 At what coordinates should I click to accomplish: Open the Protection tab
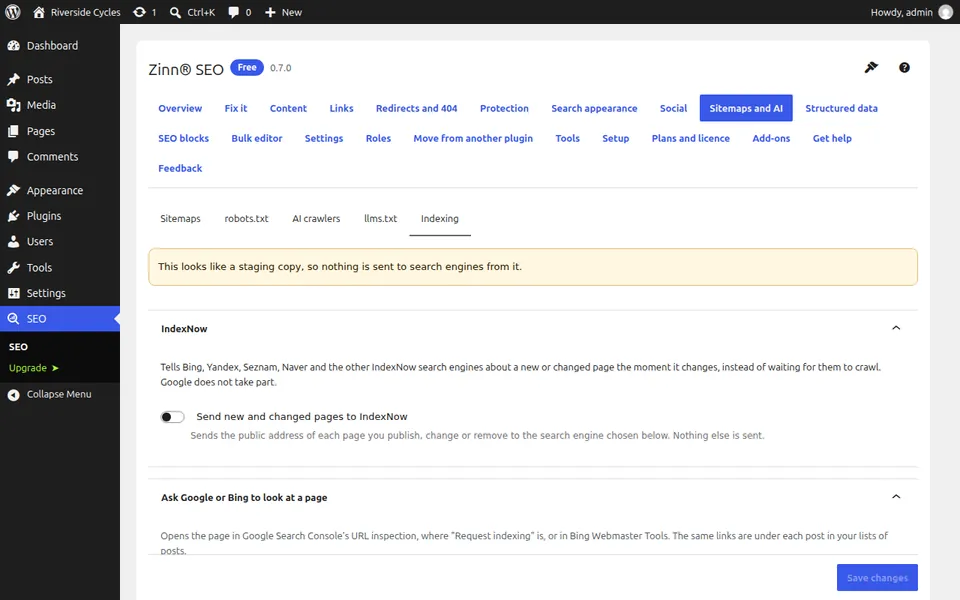pos(504,108)
